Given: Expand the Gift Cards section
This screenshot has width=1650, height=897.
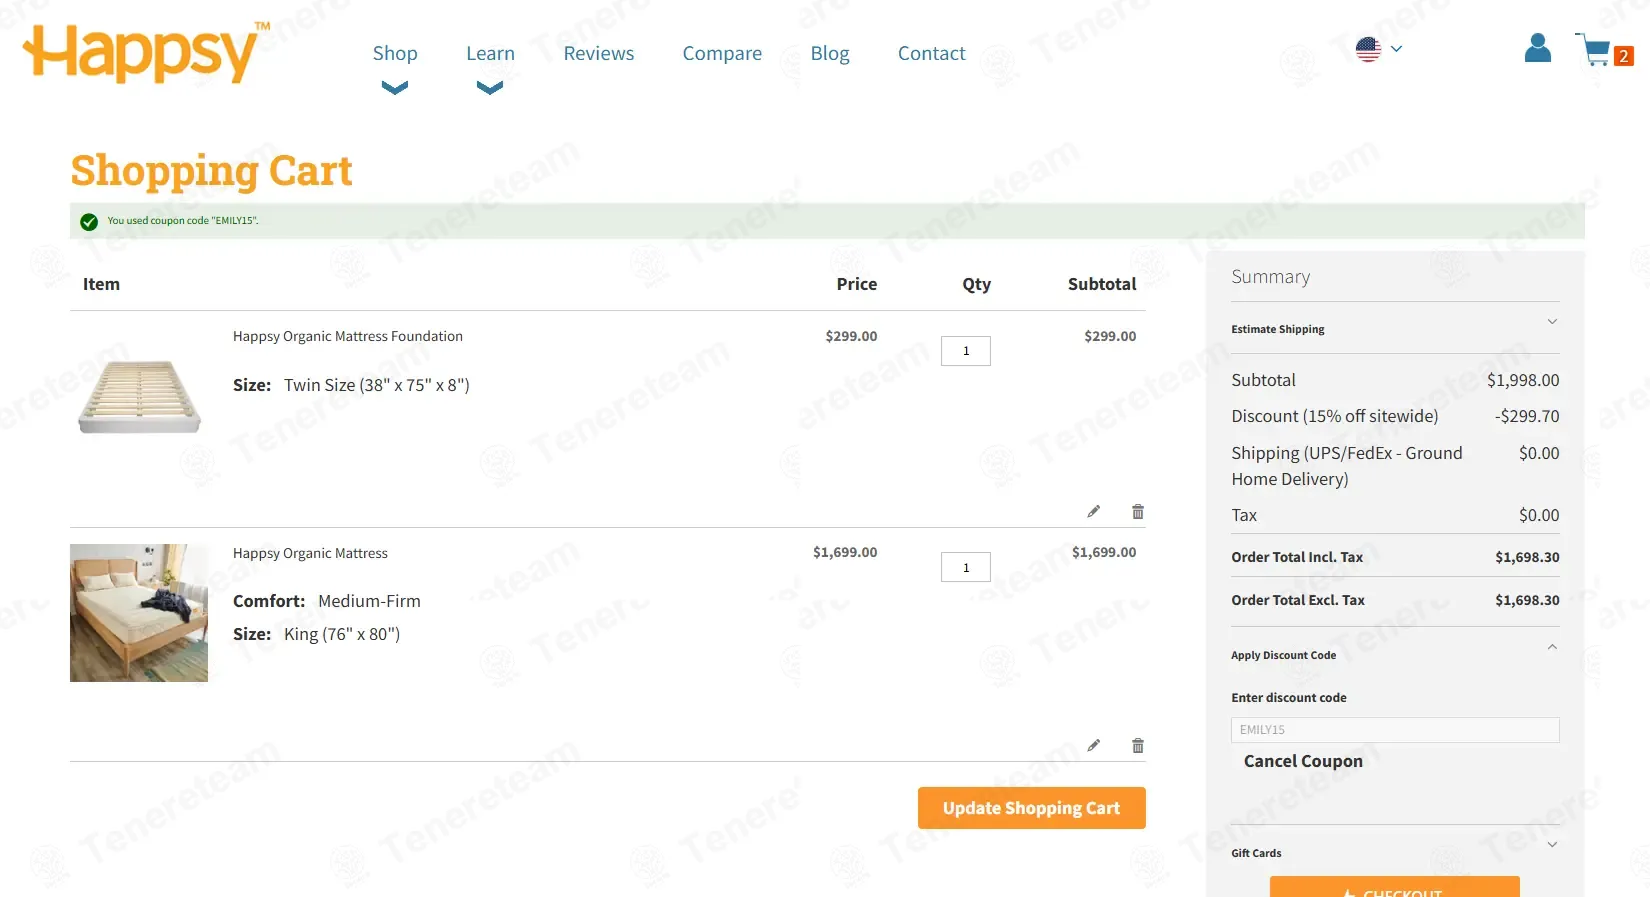Looking at the screenshot, I should pyautogui.click(x=1395, y=852).
